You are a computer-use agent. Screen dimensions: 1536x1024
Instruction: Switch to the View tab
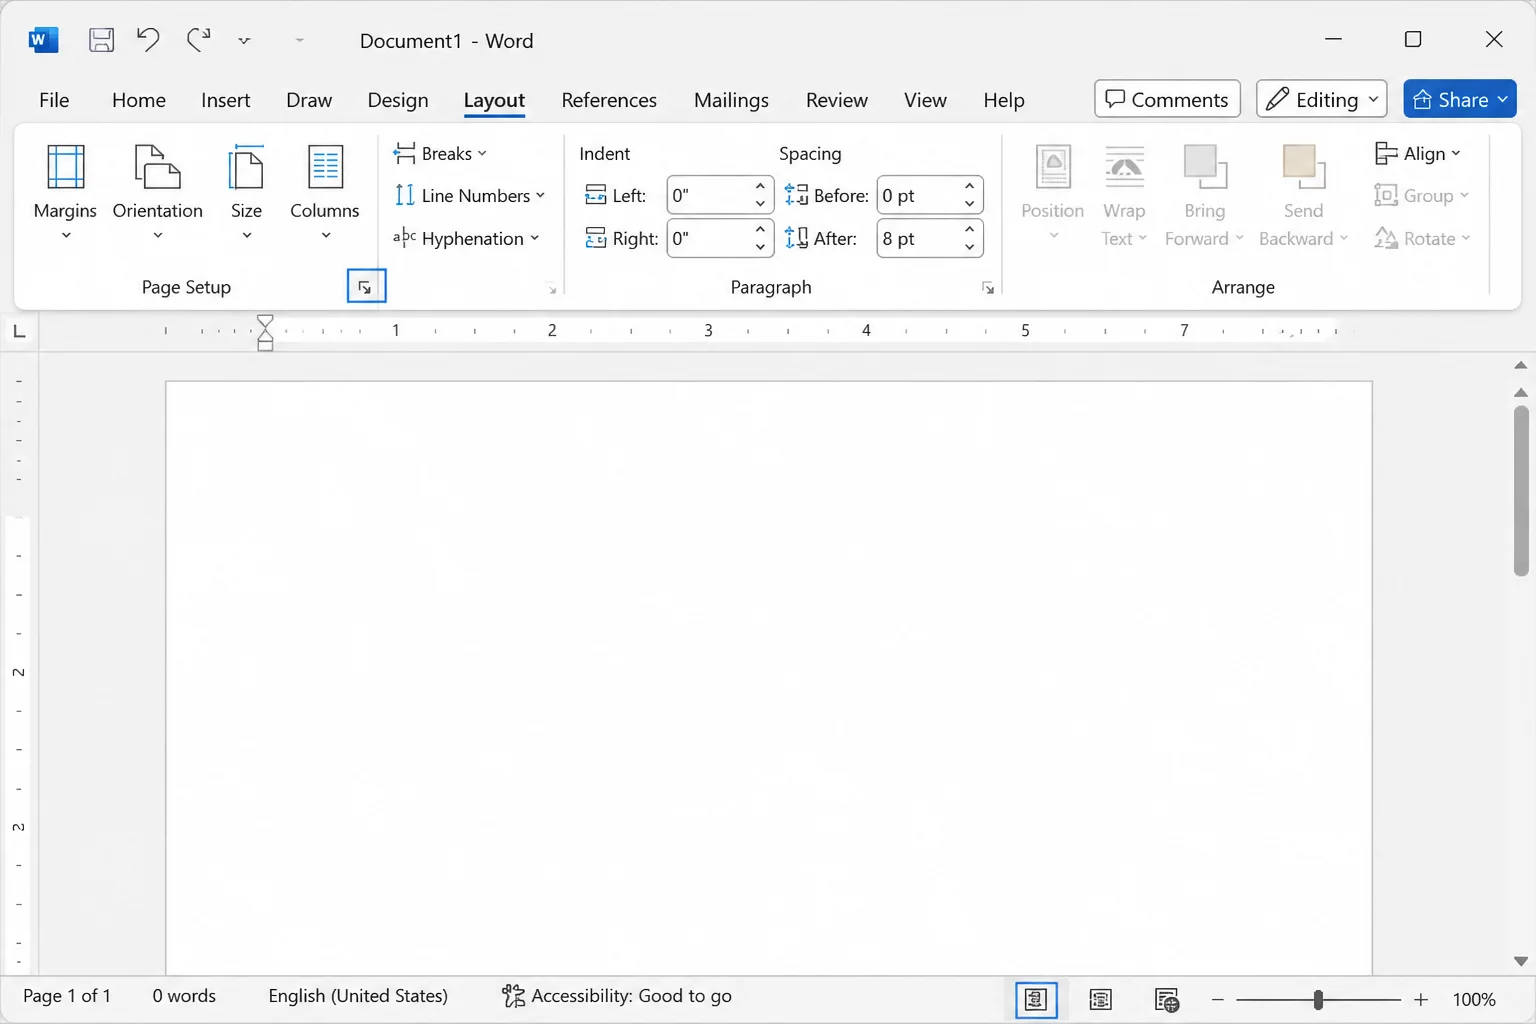[925, 100]
